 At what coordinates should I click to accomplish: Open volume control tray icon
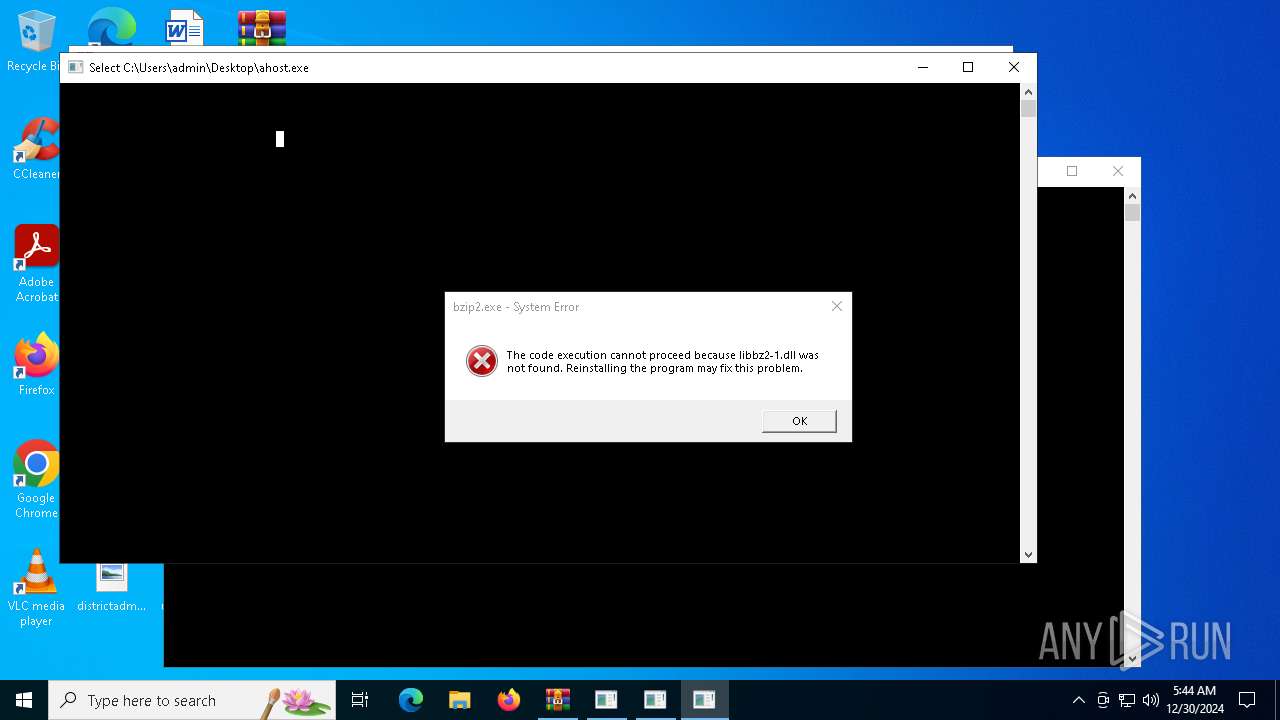click(1151, 700)
